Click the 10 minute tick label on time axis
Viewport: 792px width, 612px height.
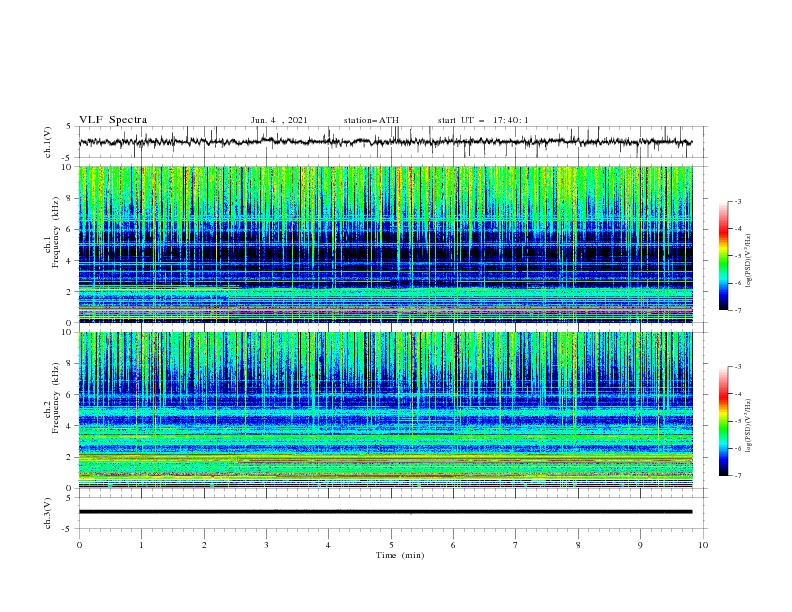coord(703,545)
